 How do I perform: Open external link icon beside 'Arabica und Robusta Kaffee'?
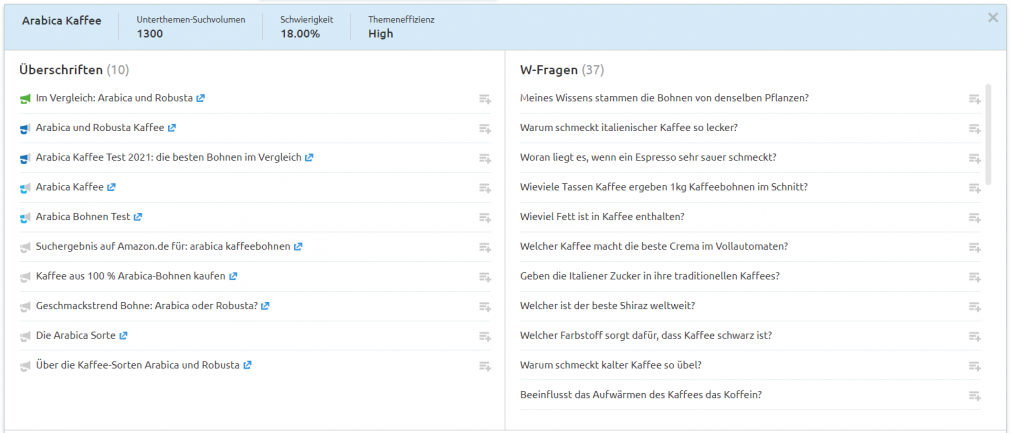pyautogui.click(x=172, y=128)
